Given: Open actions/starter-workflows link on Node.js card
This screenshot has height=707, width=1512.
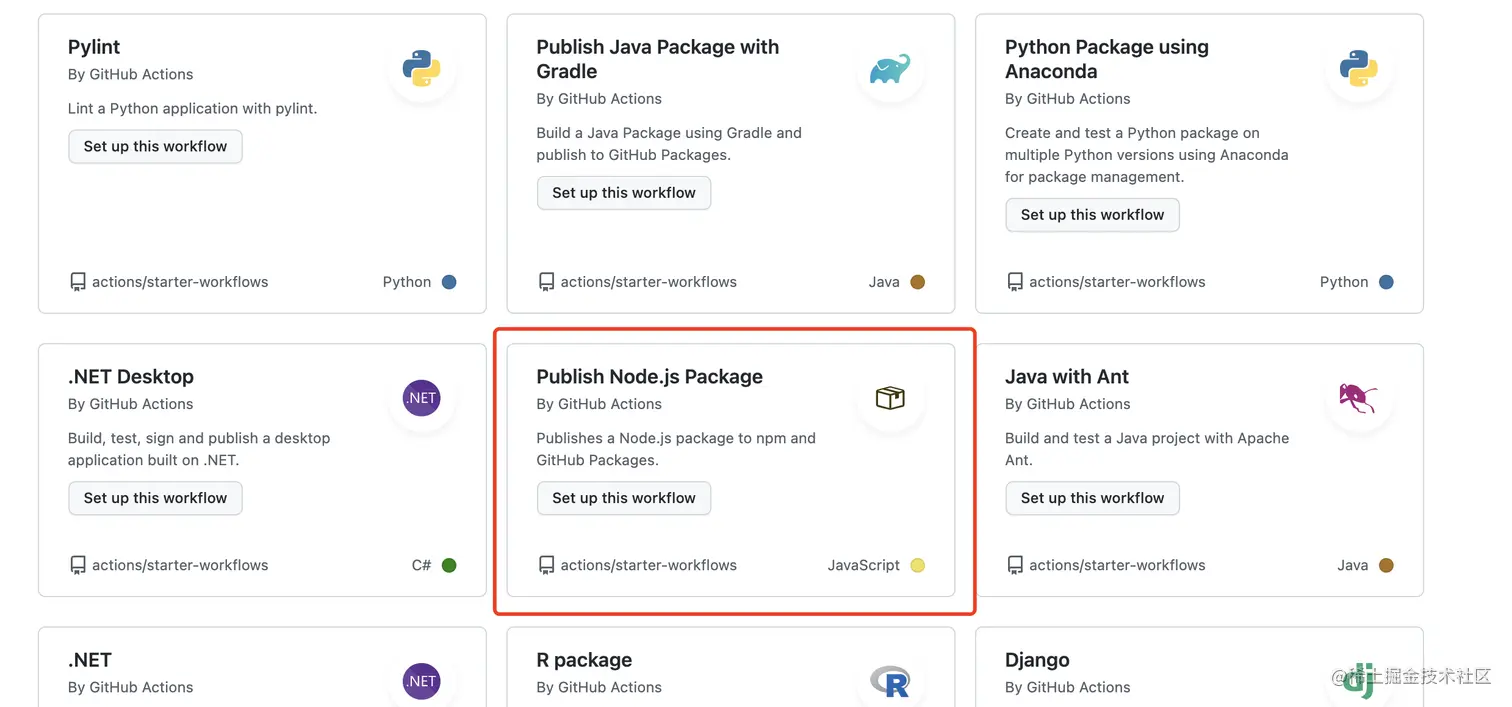Looking at the screenshot, I should pos(648,565).
